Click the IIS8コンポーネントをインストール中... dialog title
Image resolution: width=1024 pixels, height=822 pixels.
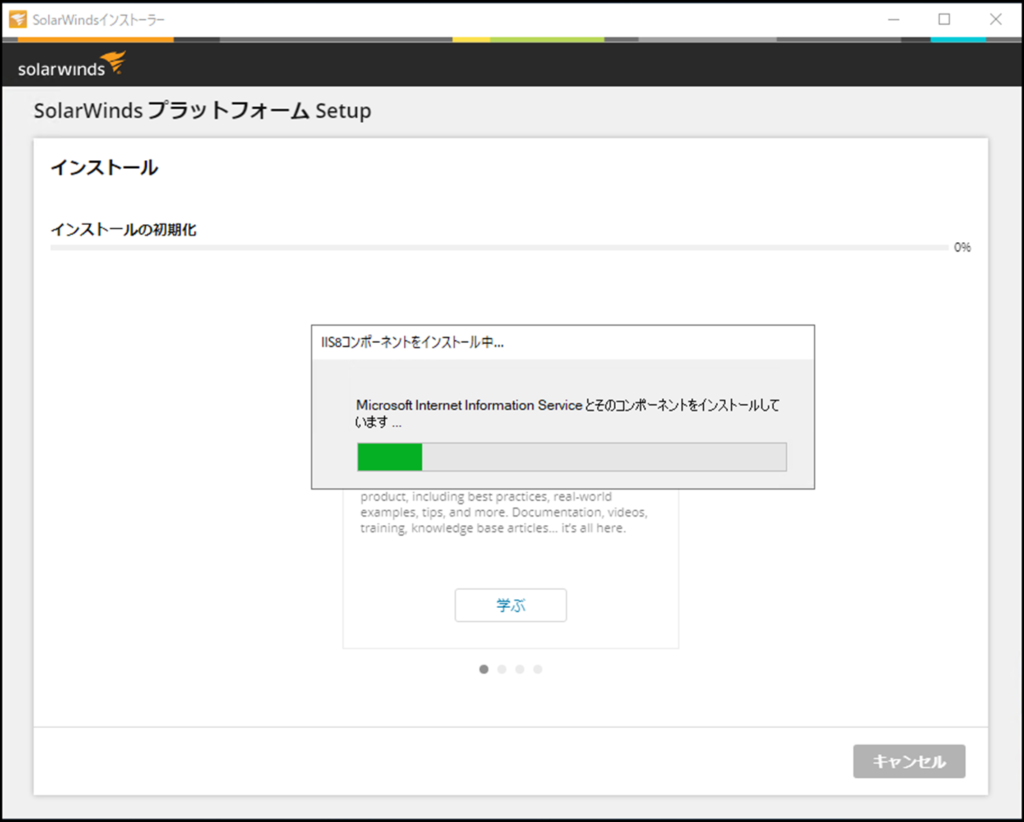412,342
